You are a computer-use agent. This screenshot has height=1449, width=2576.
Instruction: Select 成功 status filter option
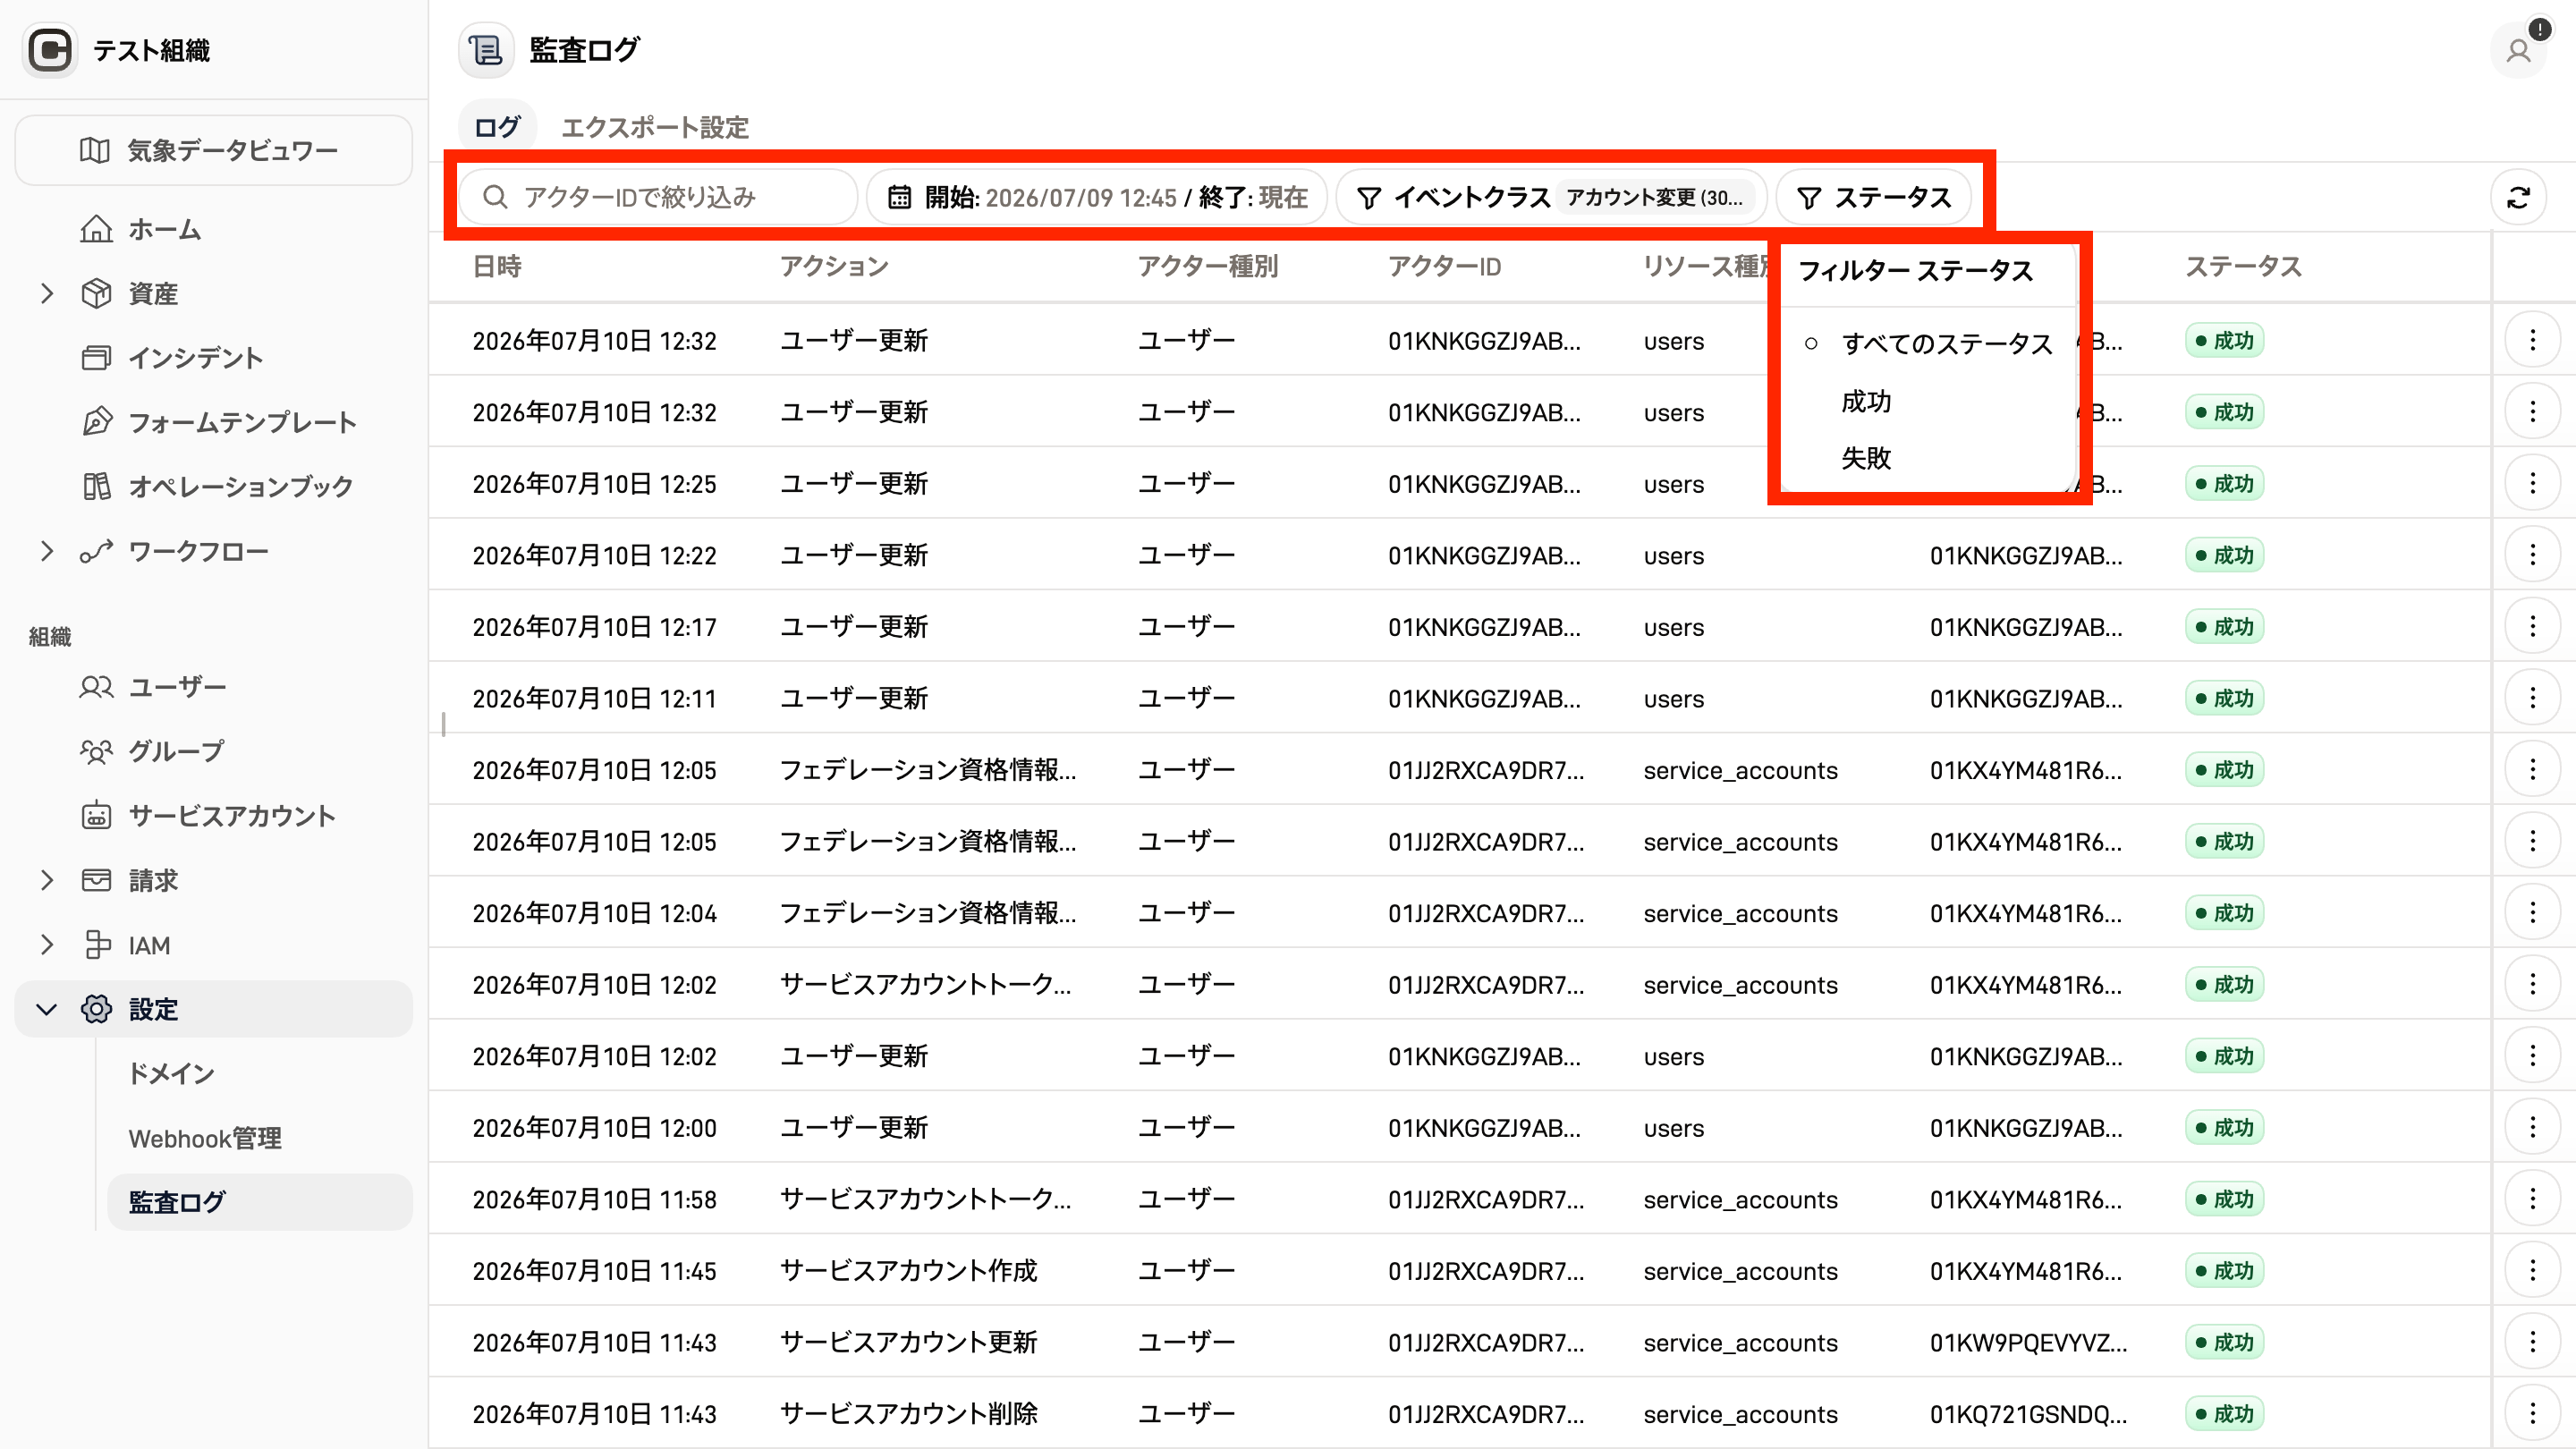[x=1927, y=401]
